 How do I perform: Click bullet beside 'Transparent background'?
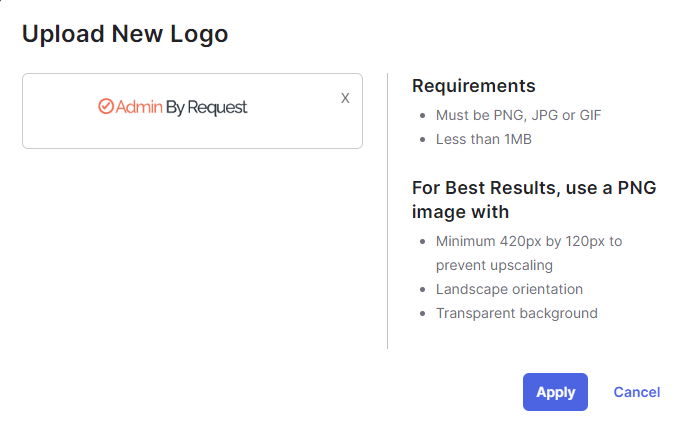(423, 314)
